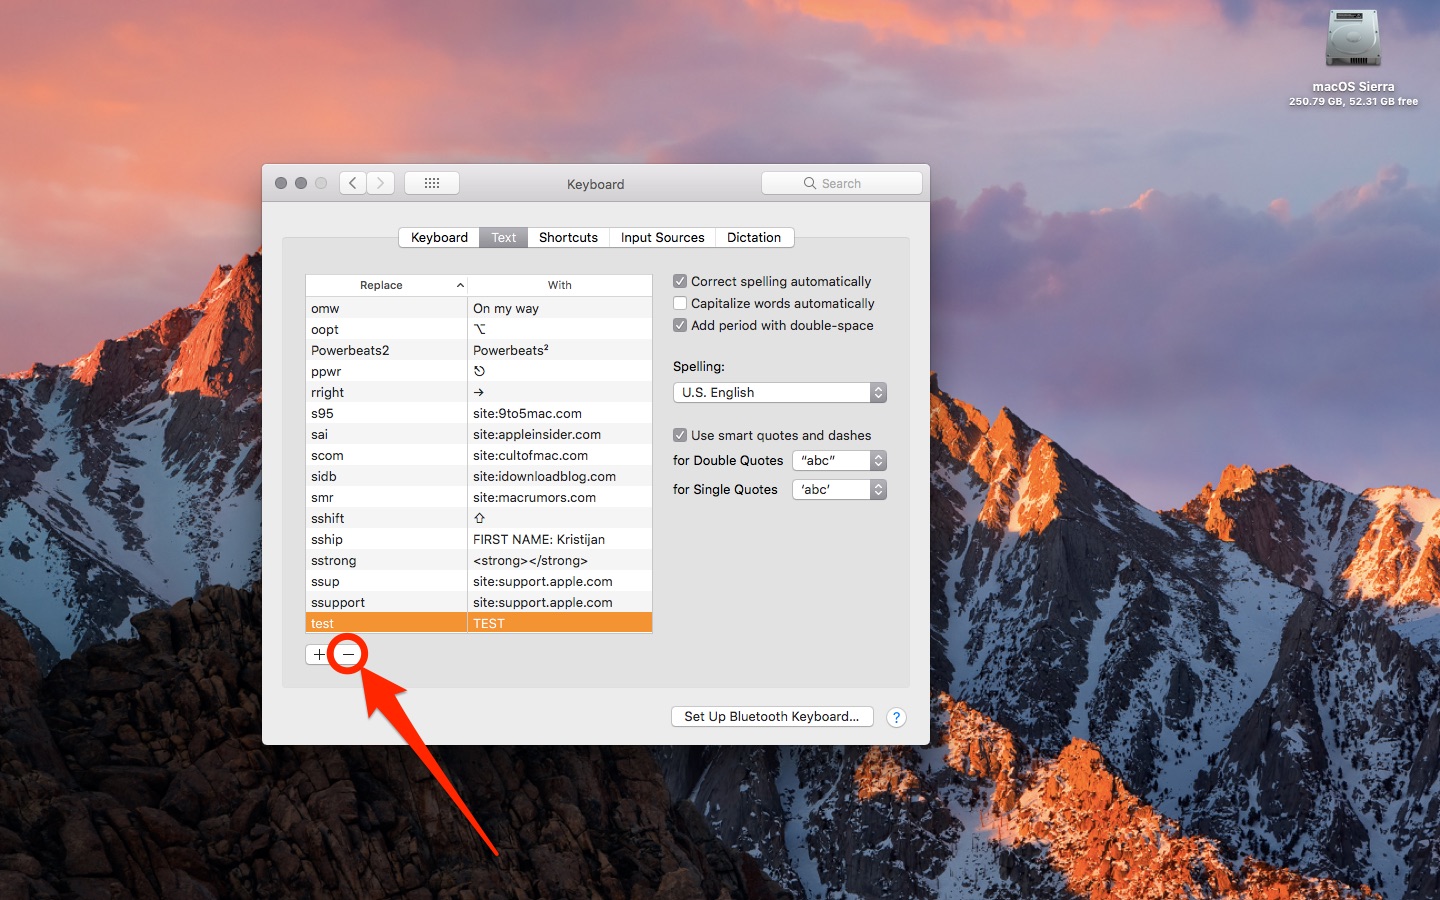Switch to the Input Sources tab
This screenshot has width=1440, height=900.
[662, 237]
